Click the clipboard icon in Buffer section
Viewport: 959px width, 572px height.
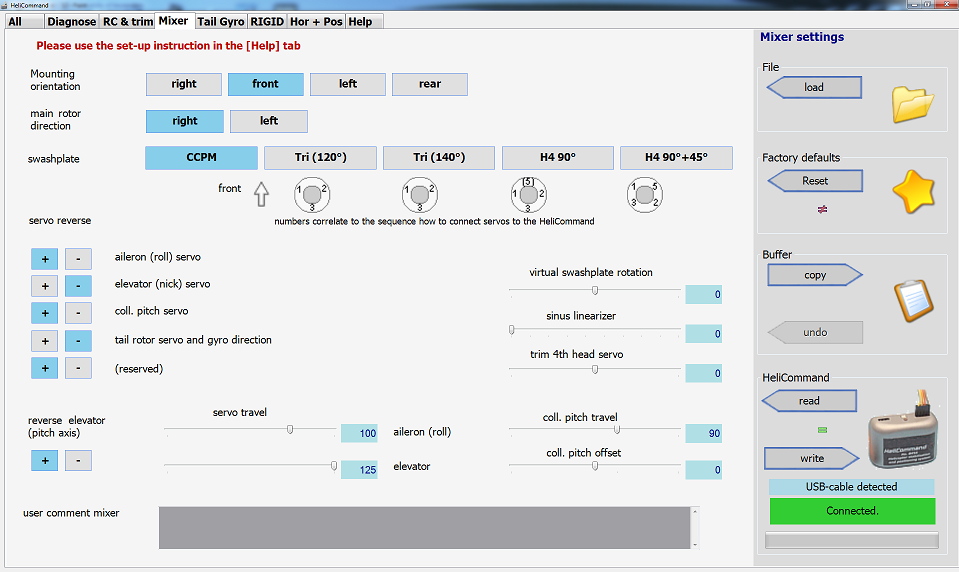914,300
